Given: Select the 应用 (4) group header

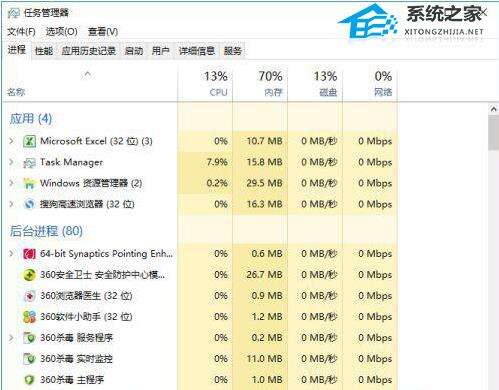Looking at the screenshot, I should (x=31, y=119).
